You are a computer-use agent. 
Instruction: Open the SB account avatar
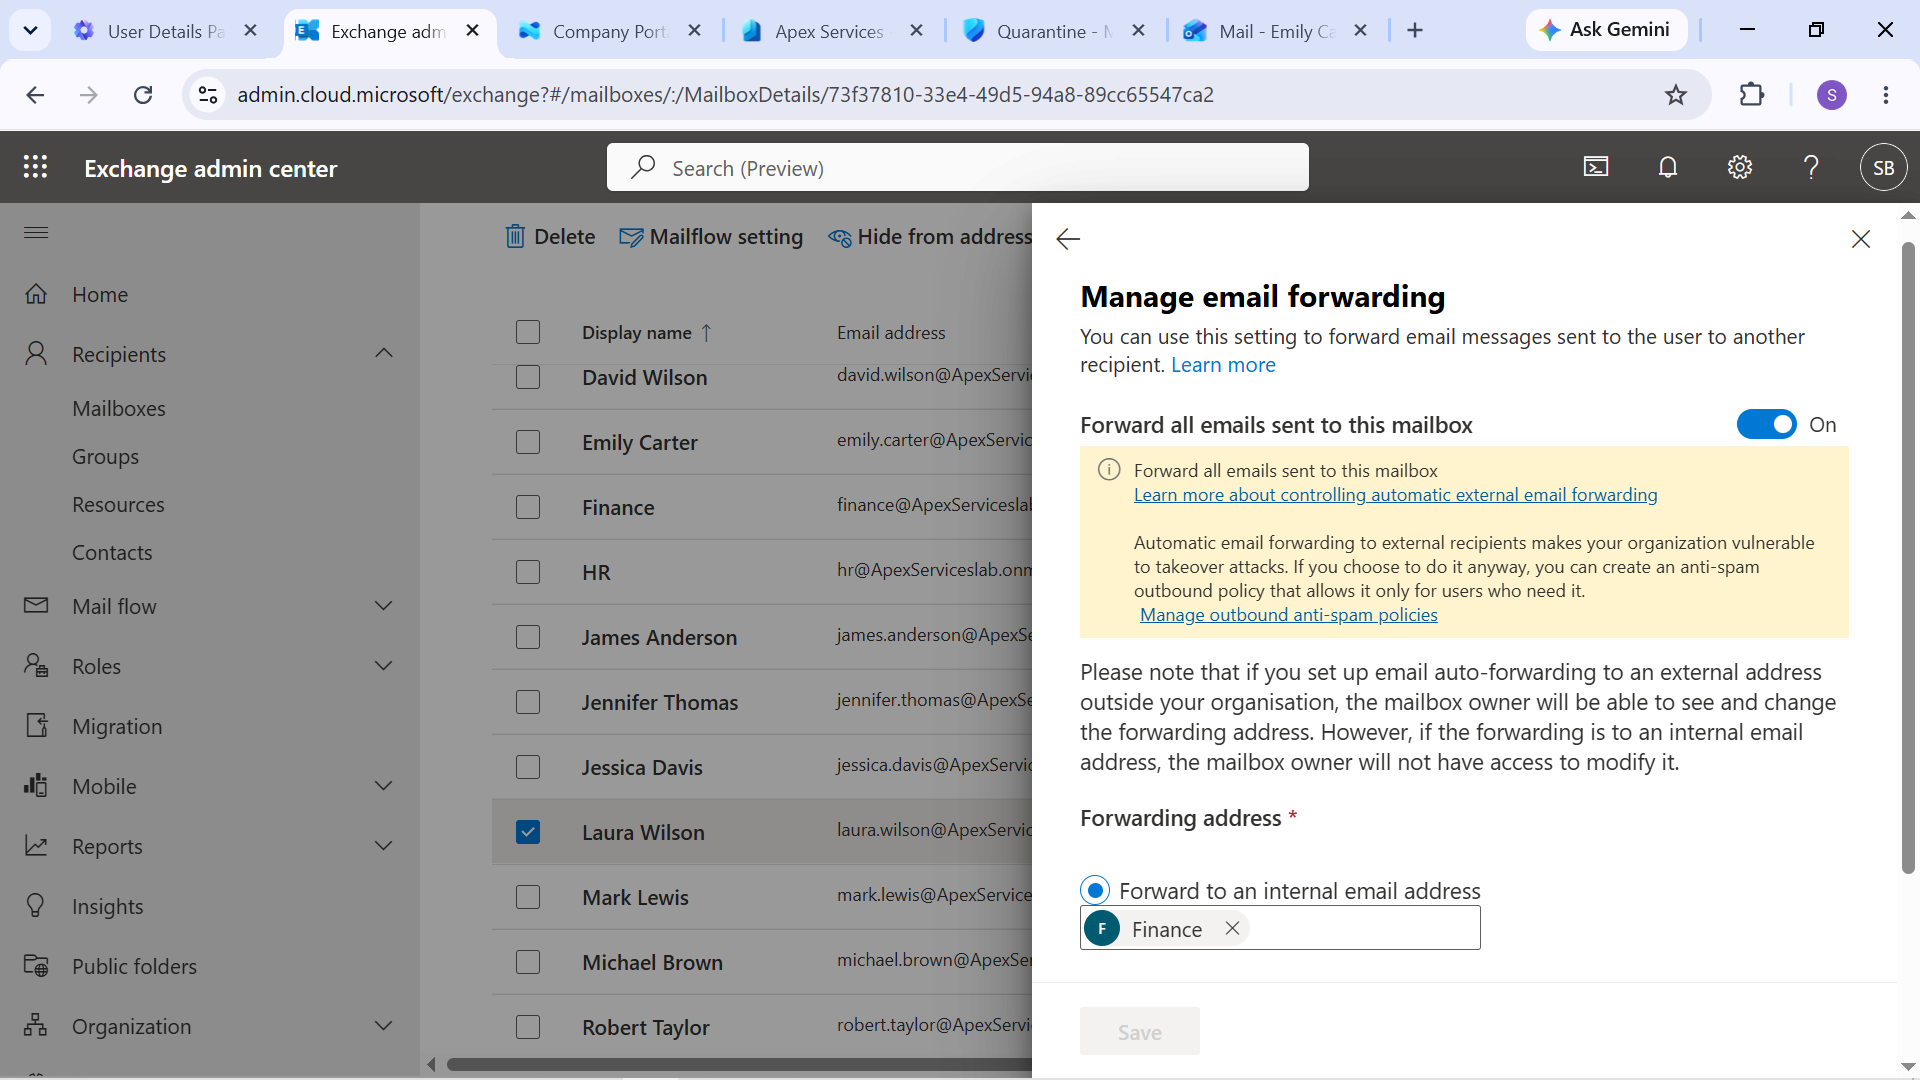pyautogui.click(x=1884, y=167)
